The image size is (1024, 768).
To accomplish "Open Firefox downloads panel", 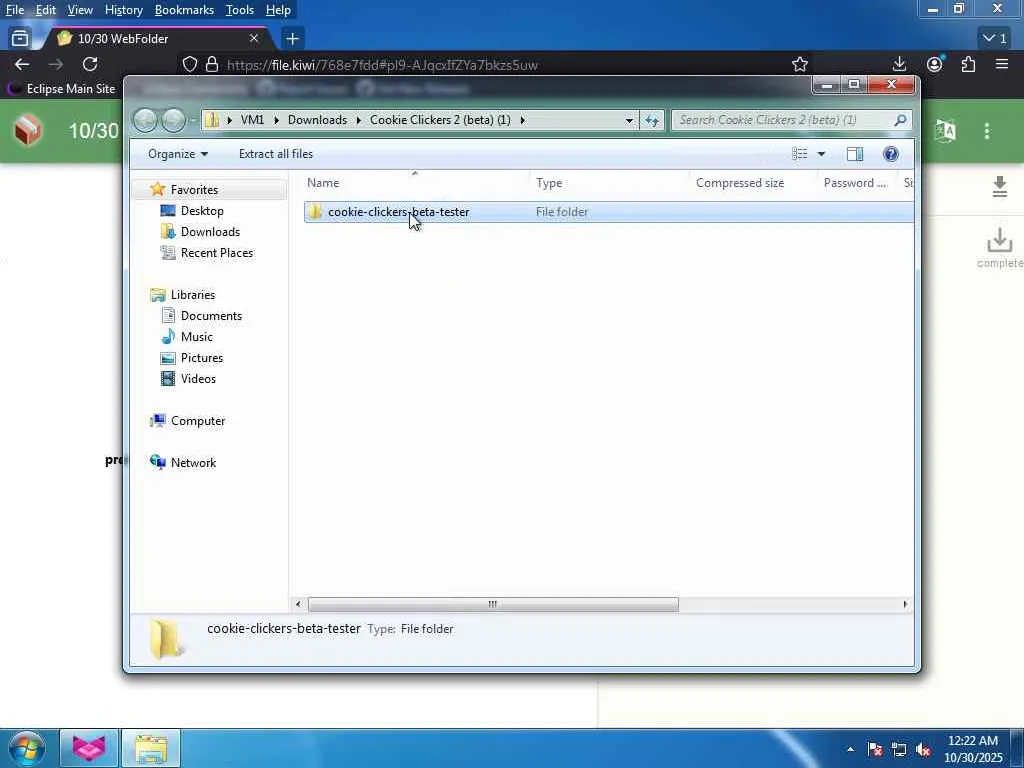I will [899, 64].
